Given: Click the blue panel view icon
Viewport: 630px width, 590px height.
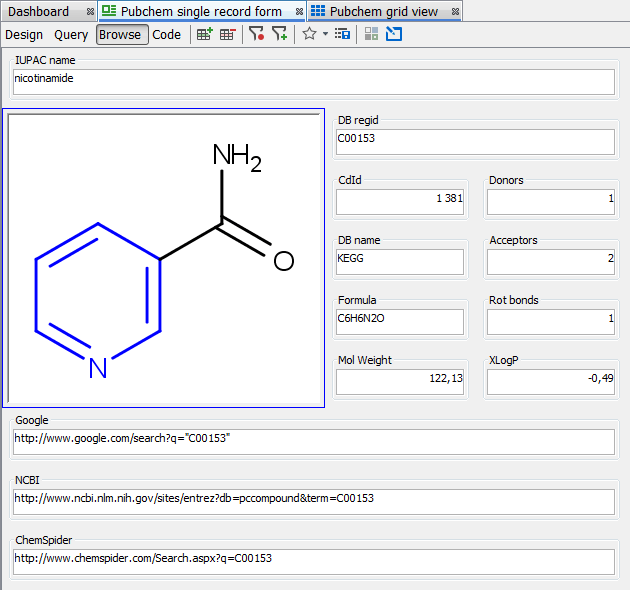Looking at the screenshot, I should click(x=393, y=34).
